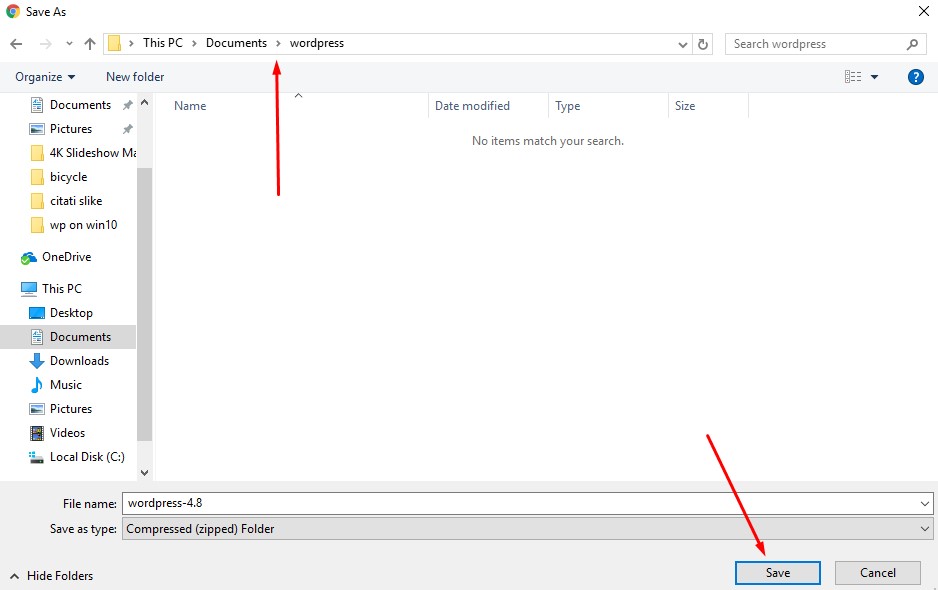The width and height of the screenshot is (938, 590).
Task: Click the Back navigation arrow
Action: click(16, 44)
